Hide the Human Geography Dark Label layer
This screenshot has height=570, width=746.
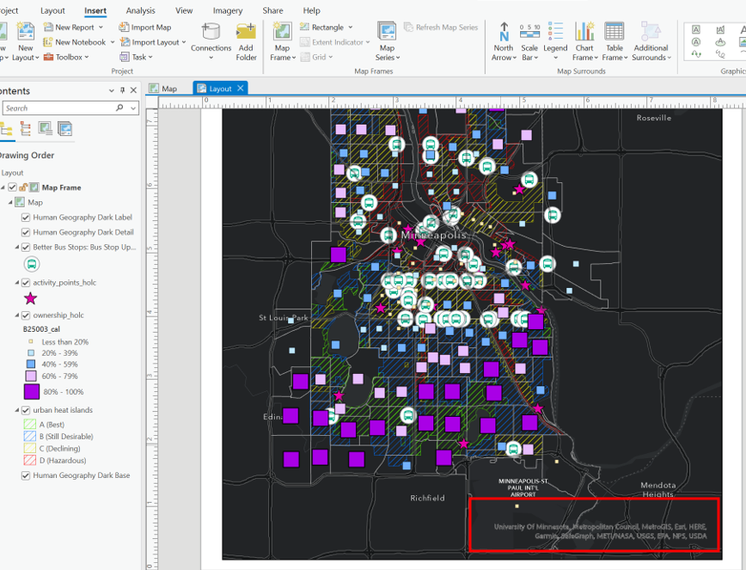(26, 217)
